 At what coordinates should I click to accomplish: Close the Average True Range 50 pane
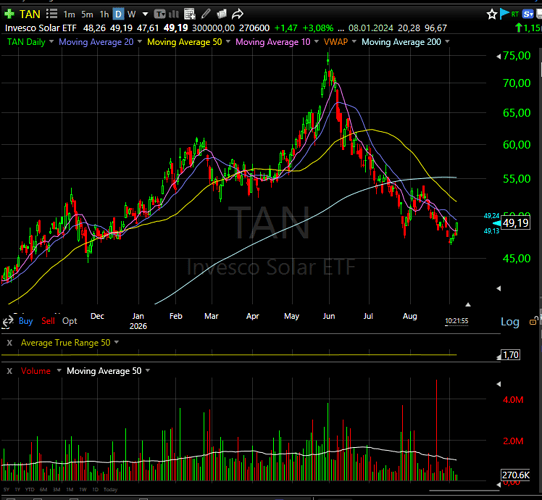point(10,343)
